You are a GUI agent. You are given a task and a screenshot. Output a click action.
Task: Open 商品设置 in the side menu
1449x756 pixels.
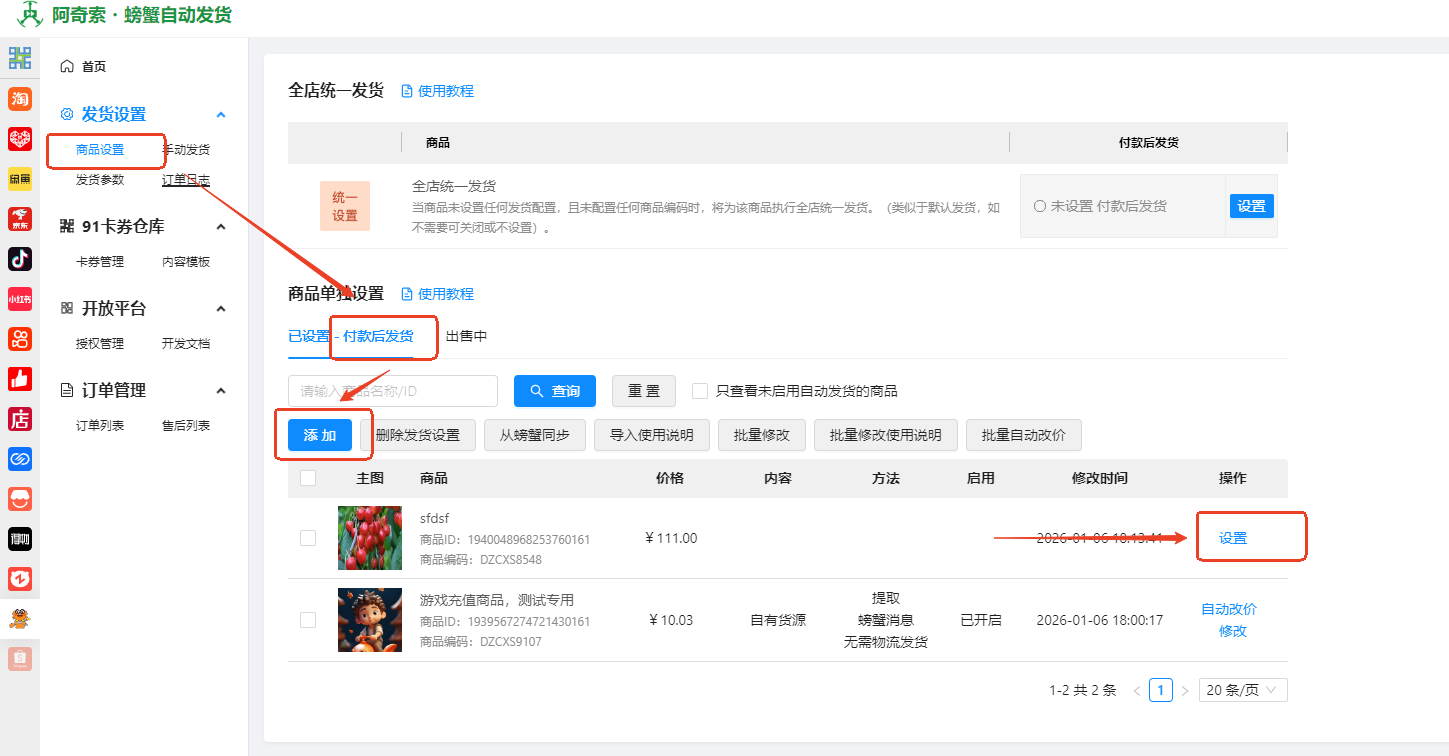click(100, 150)
